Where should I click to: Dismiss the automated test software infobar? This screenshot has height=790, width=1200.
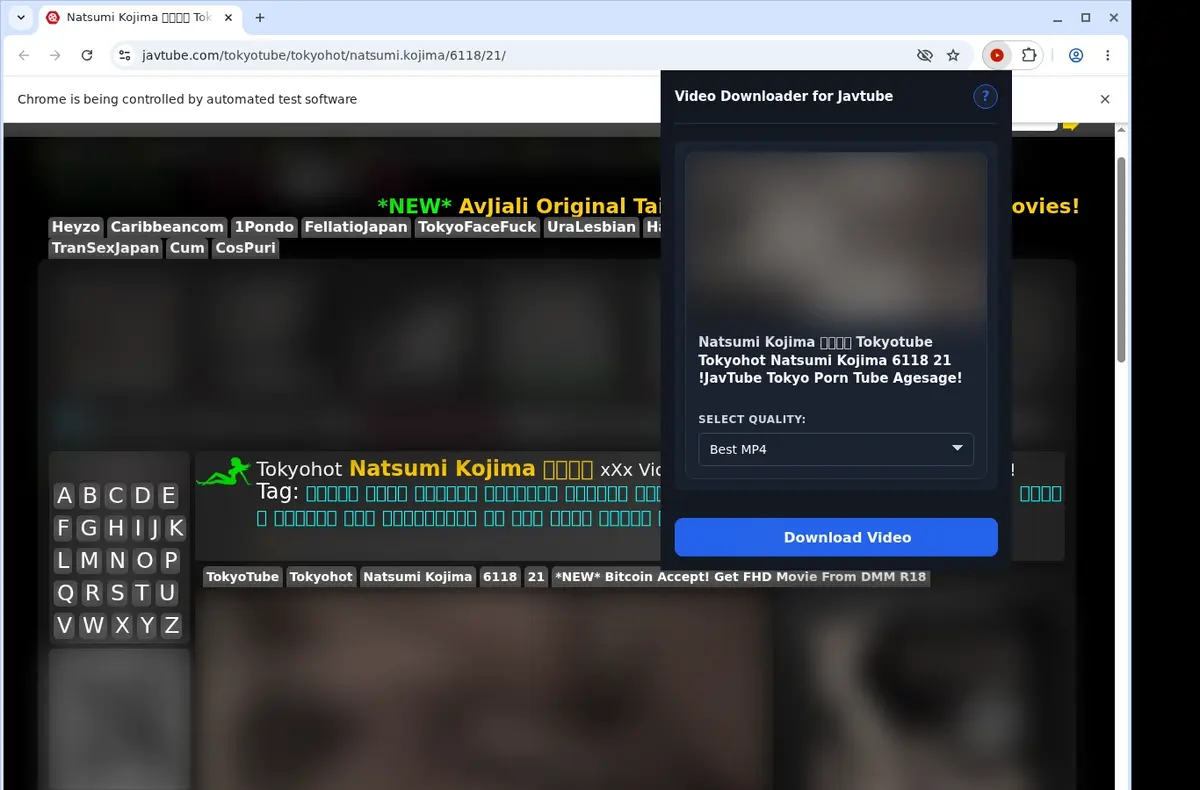[1105, 99]
